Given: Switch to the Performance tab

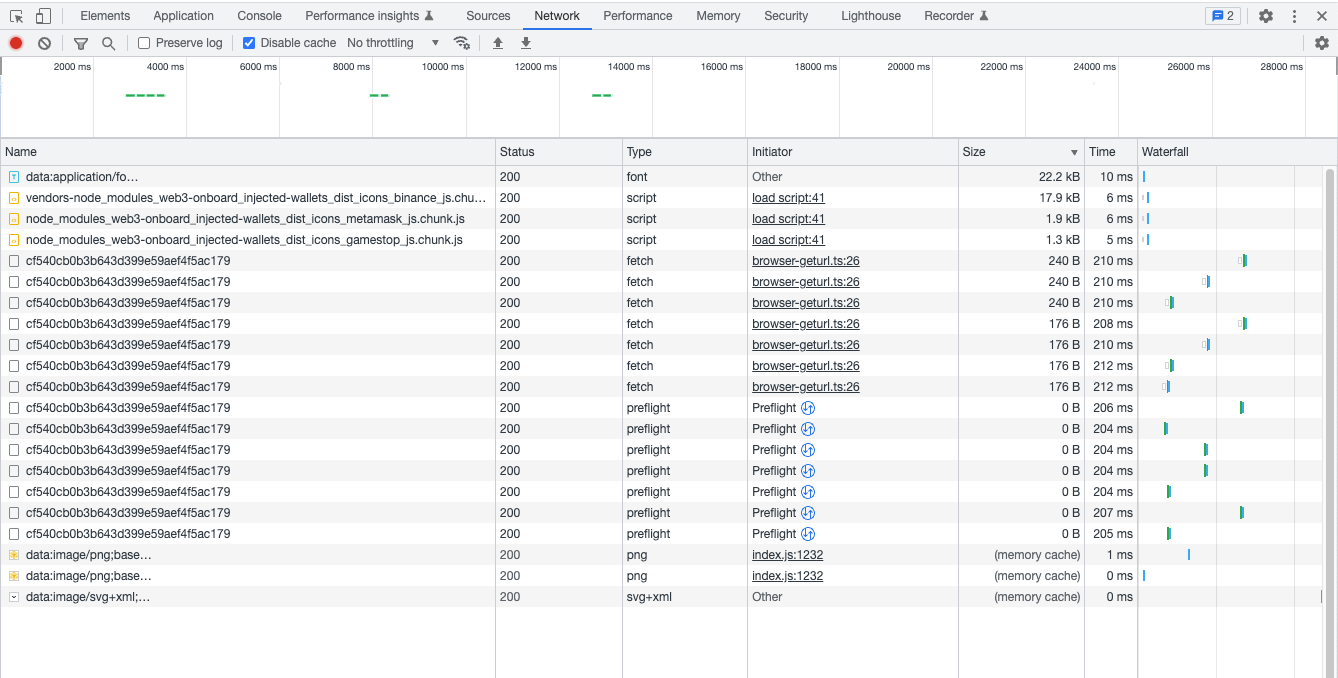Looking at the screenshot, I should [x=637, y=15].
